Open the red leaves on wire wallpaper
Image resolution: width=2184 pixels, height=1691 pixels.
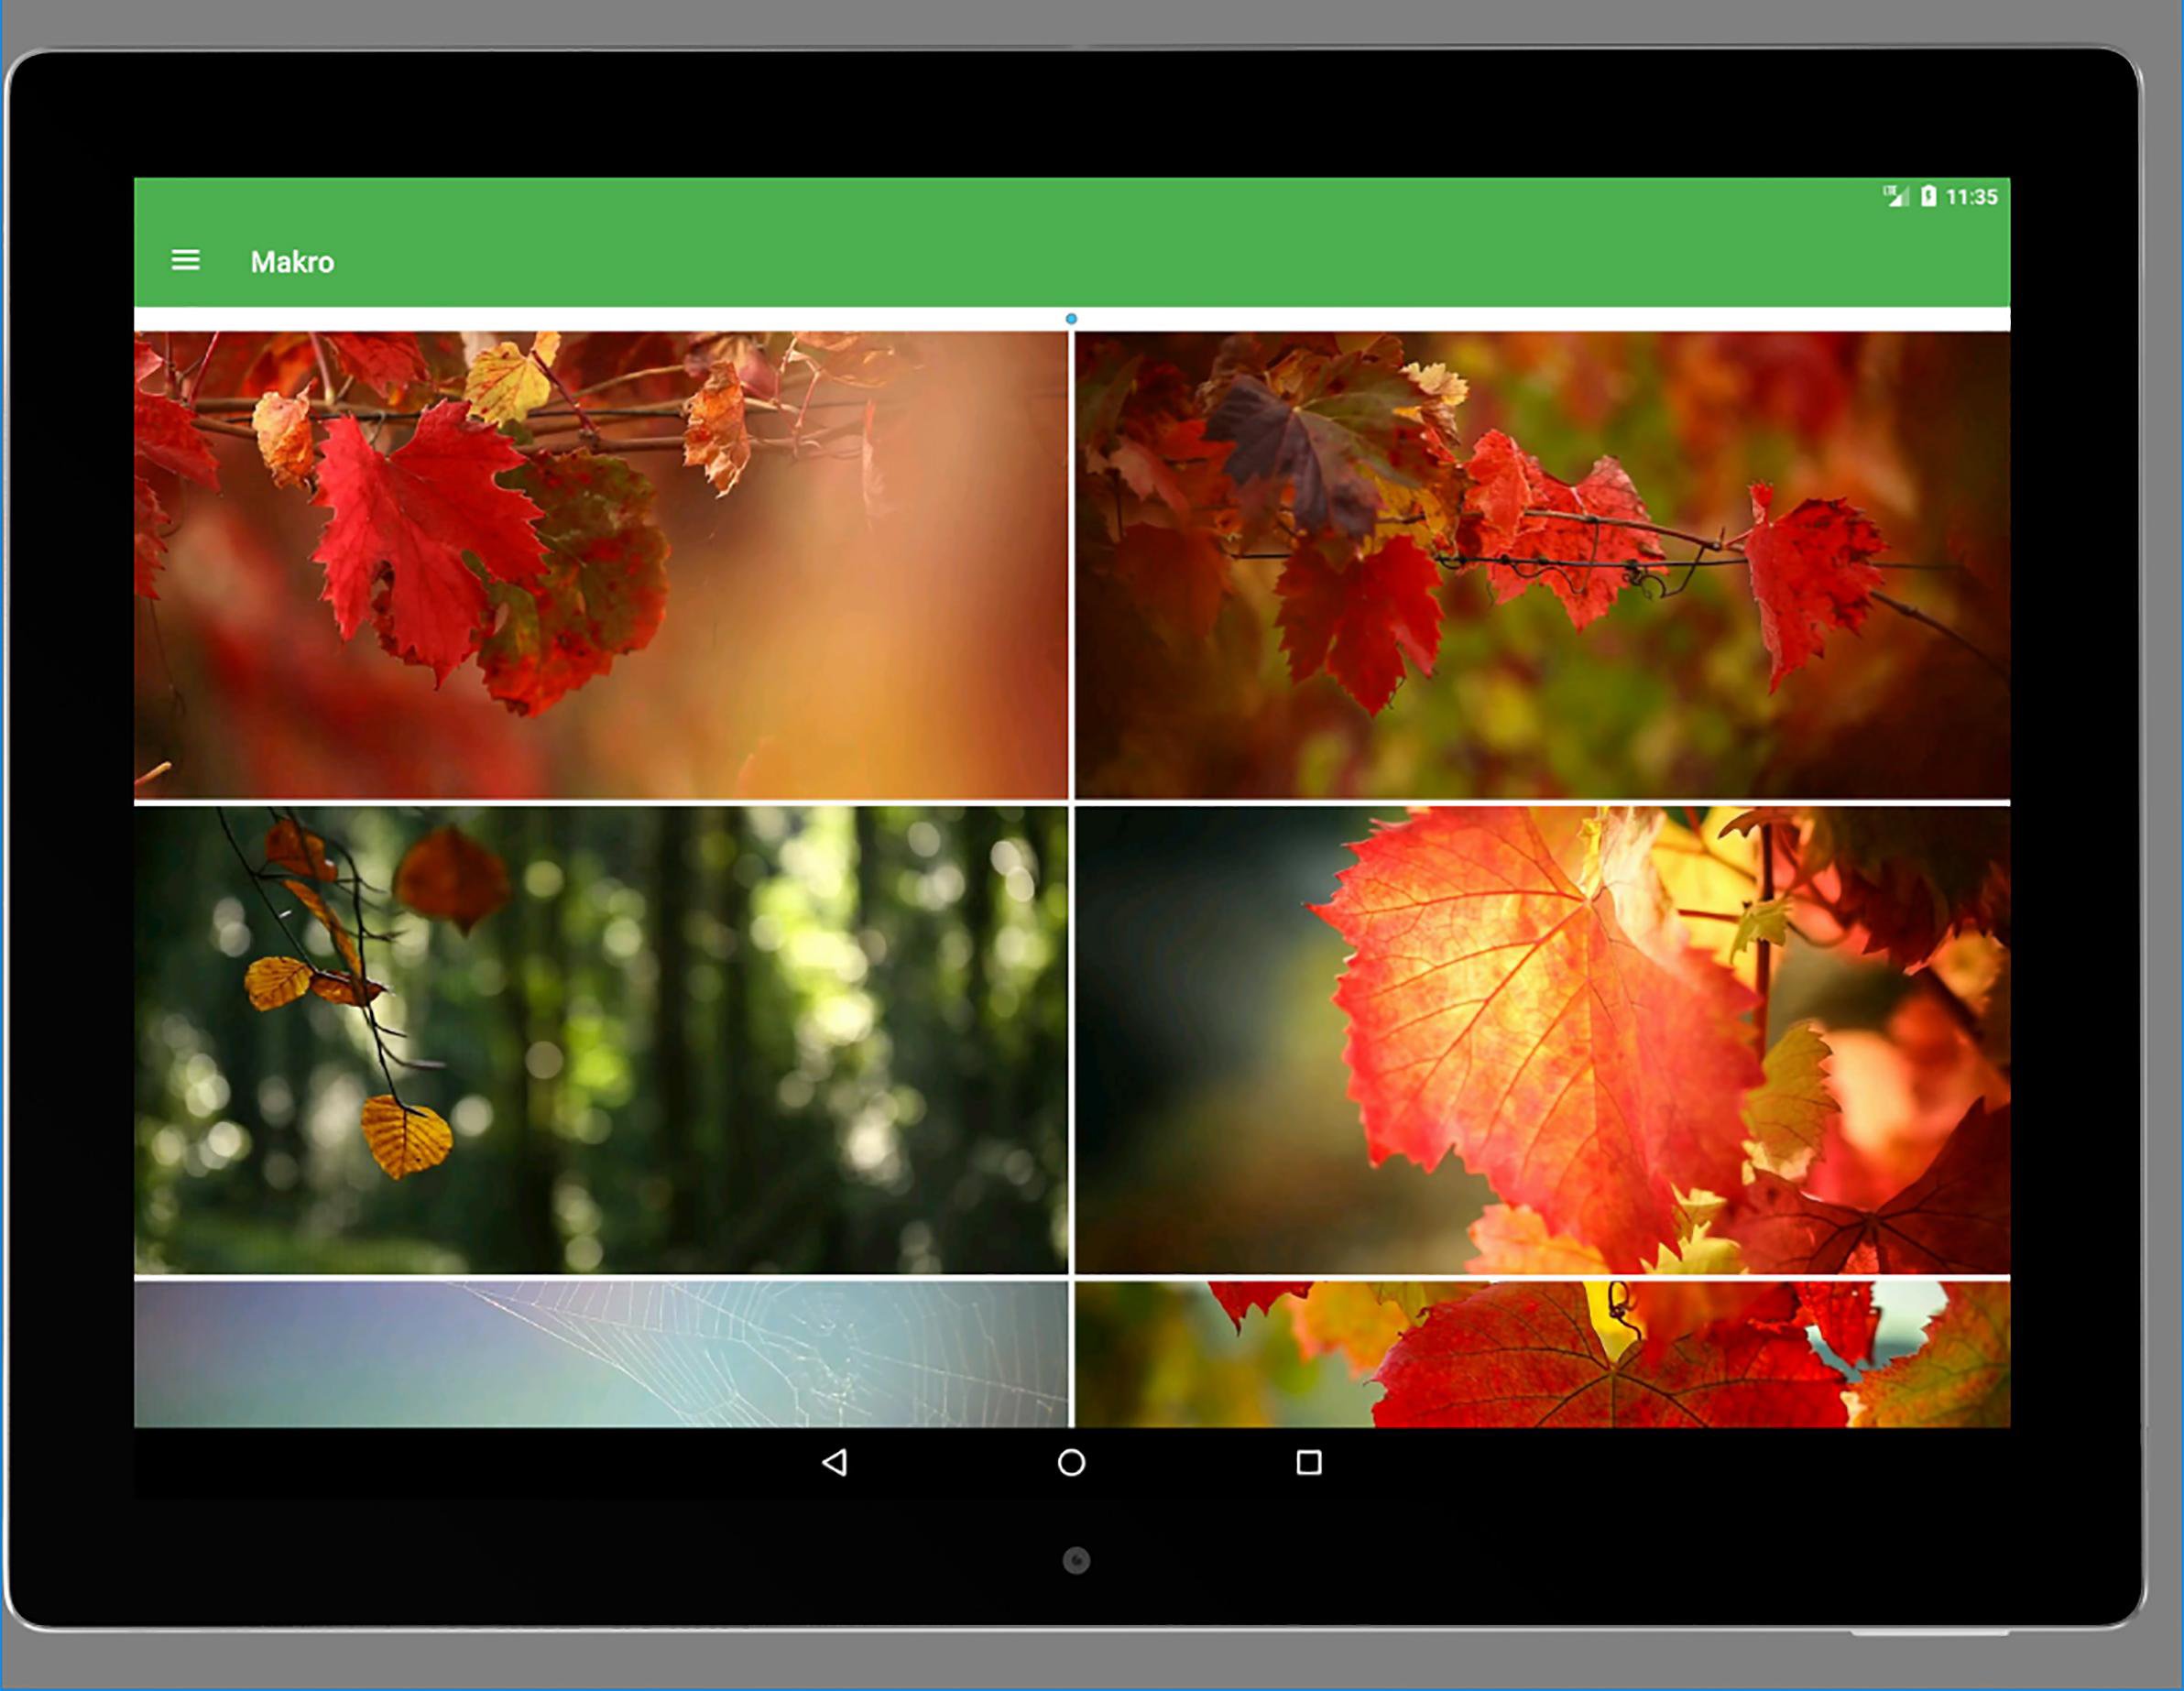(x=1542, y=565)
